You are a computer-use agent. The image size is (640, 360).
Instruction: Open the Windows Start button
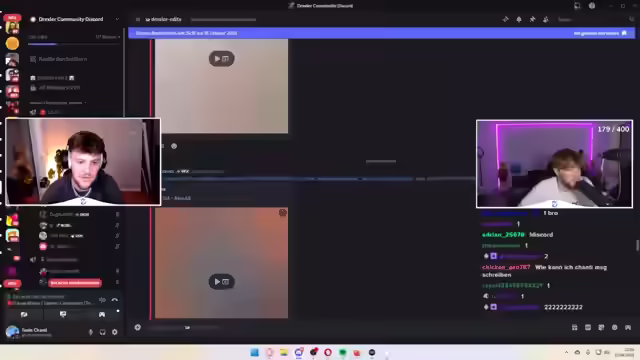pos(254,352)
